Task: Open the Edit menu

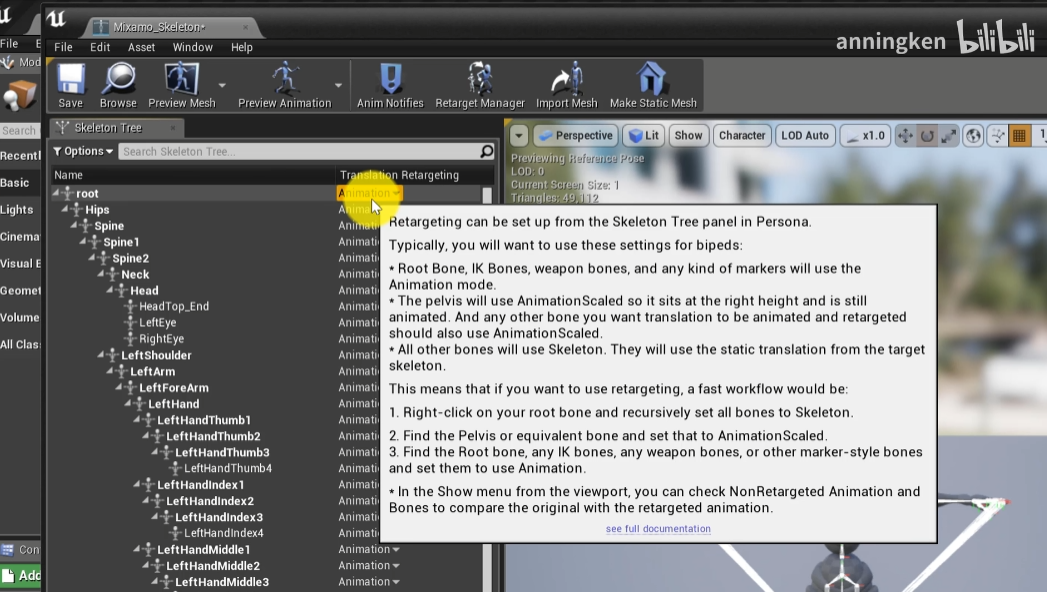Action: click(x=100, y=47)
